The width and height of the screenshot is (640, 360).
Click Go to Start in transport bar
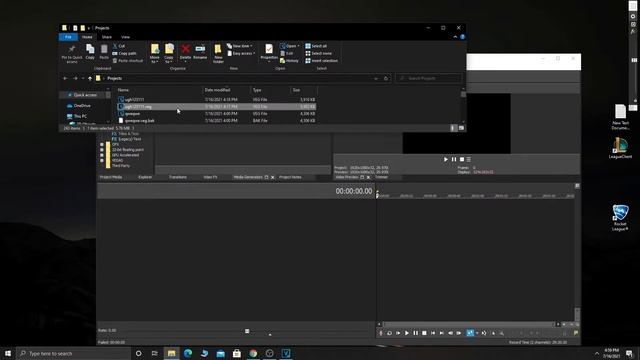point(433,333)
